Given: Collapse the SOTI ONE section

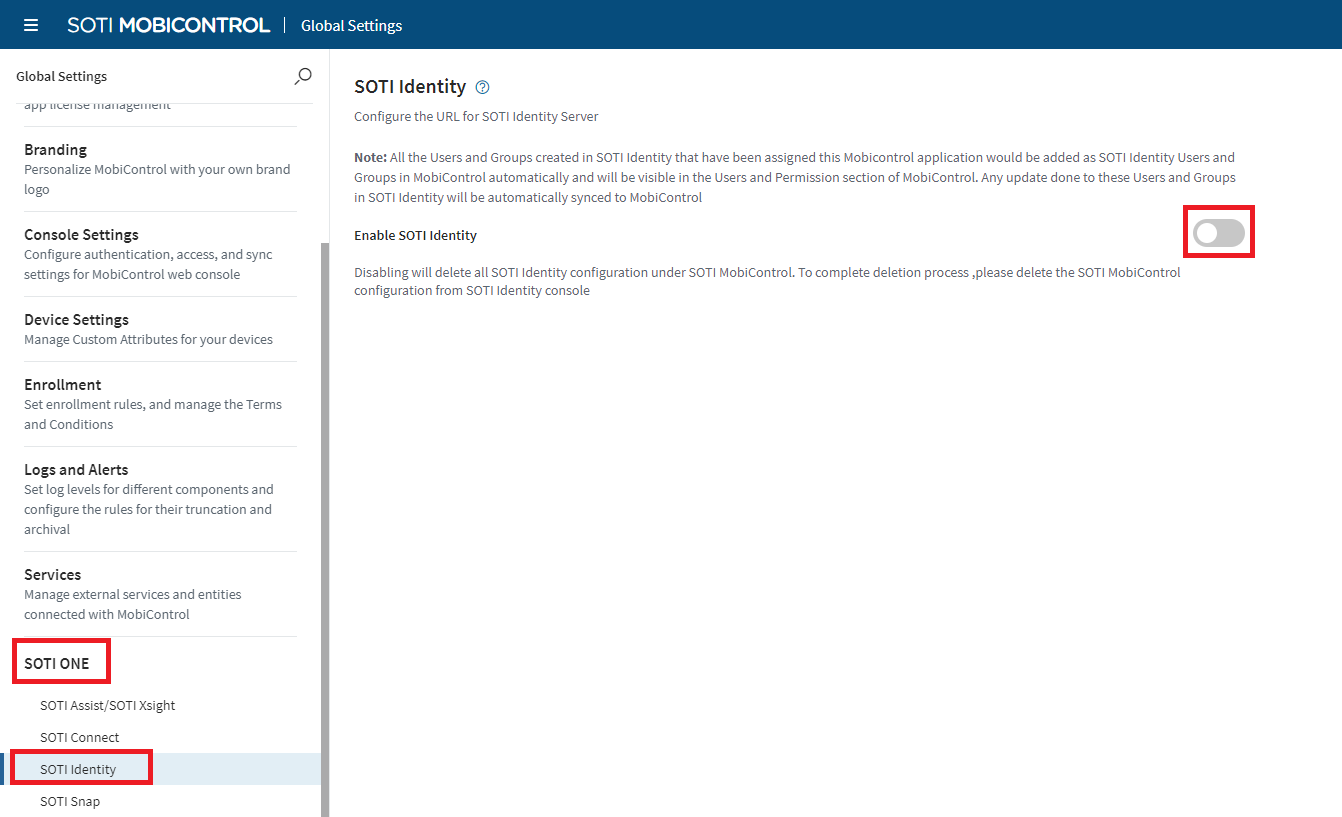Looking at the screenshot, I should [57, 663].
